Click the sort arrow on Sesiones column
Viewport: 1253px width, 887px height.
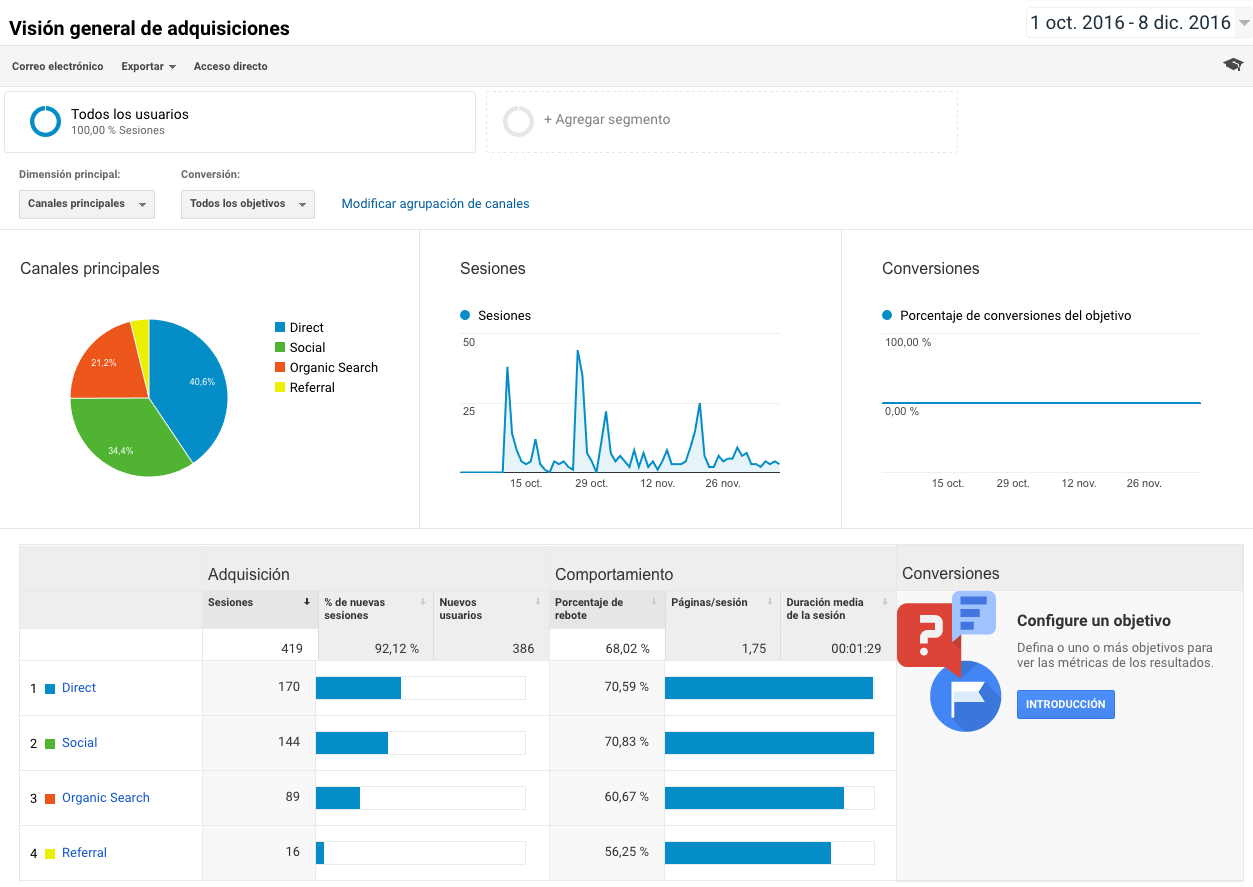coord(307,602)
